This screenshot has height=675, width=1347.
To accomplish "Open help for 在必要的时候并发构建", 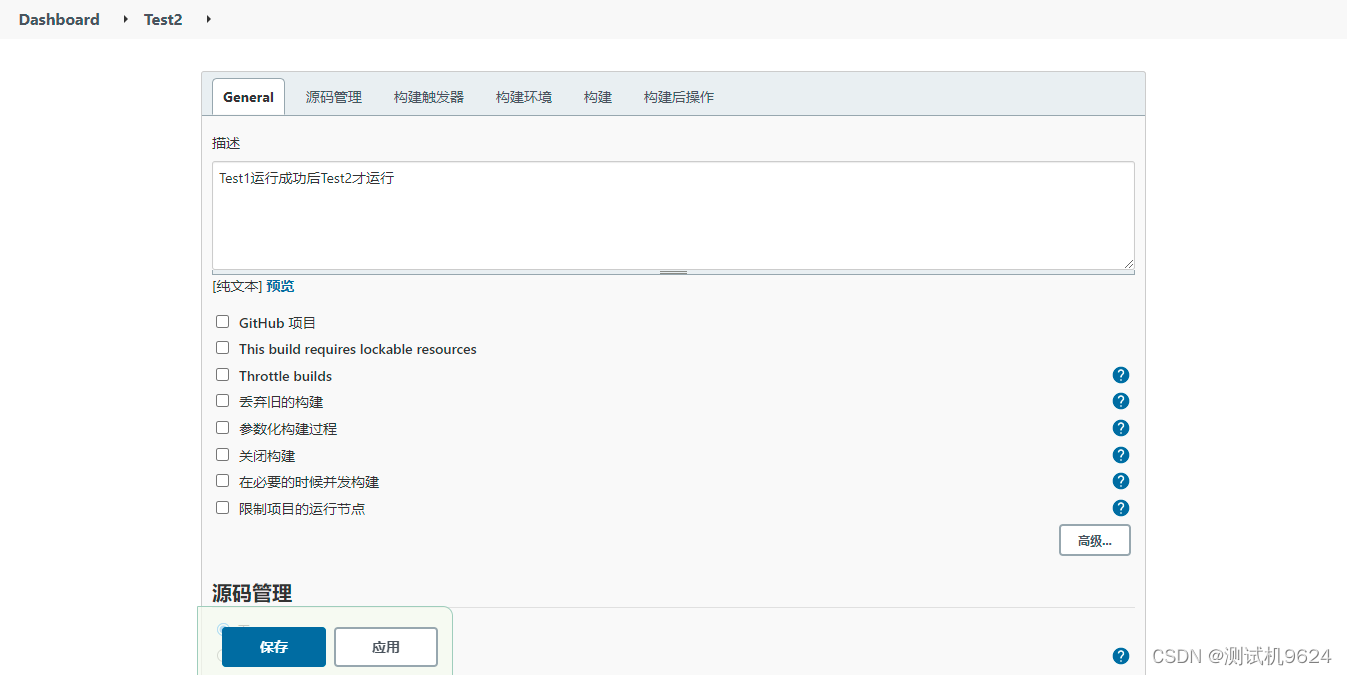I will (1121, 481).
